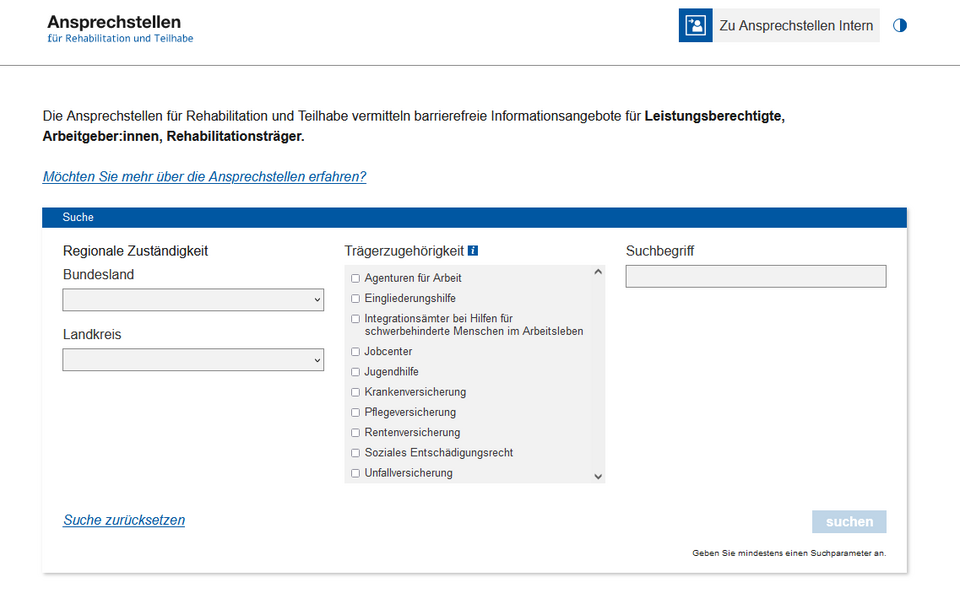The height and width of the screenshot is (604, 960).
Task: Check the Agenturen für Arbeit checkbox
Action: click(x=355, y=278)
